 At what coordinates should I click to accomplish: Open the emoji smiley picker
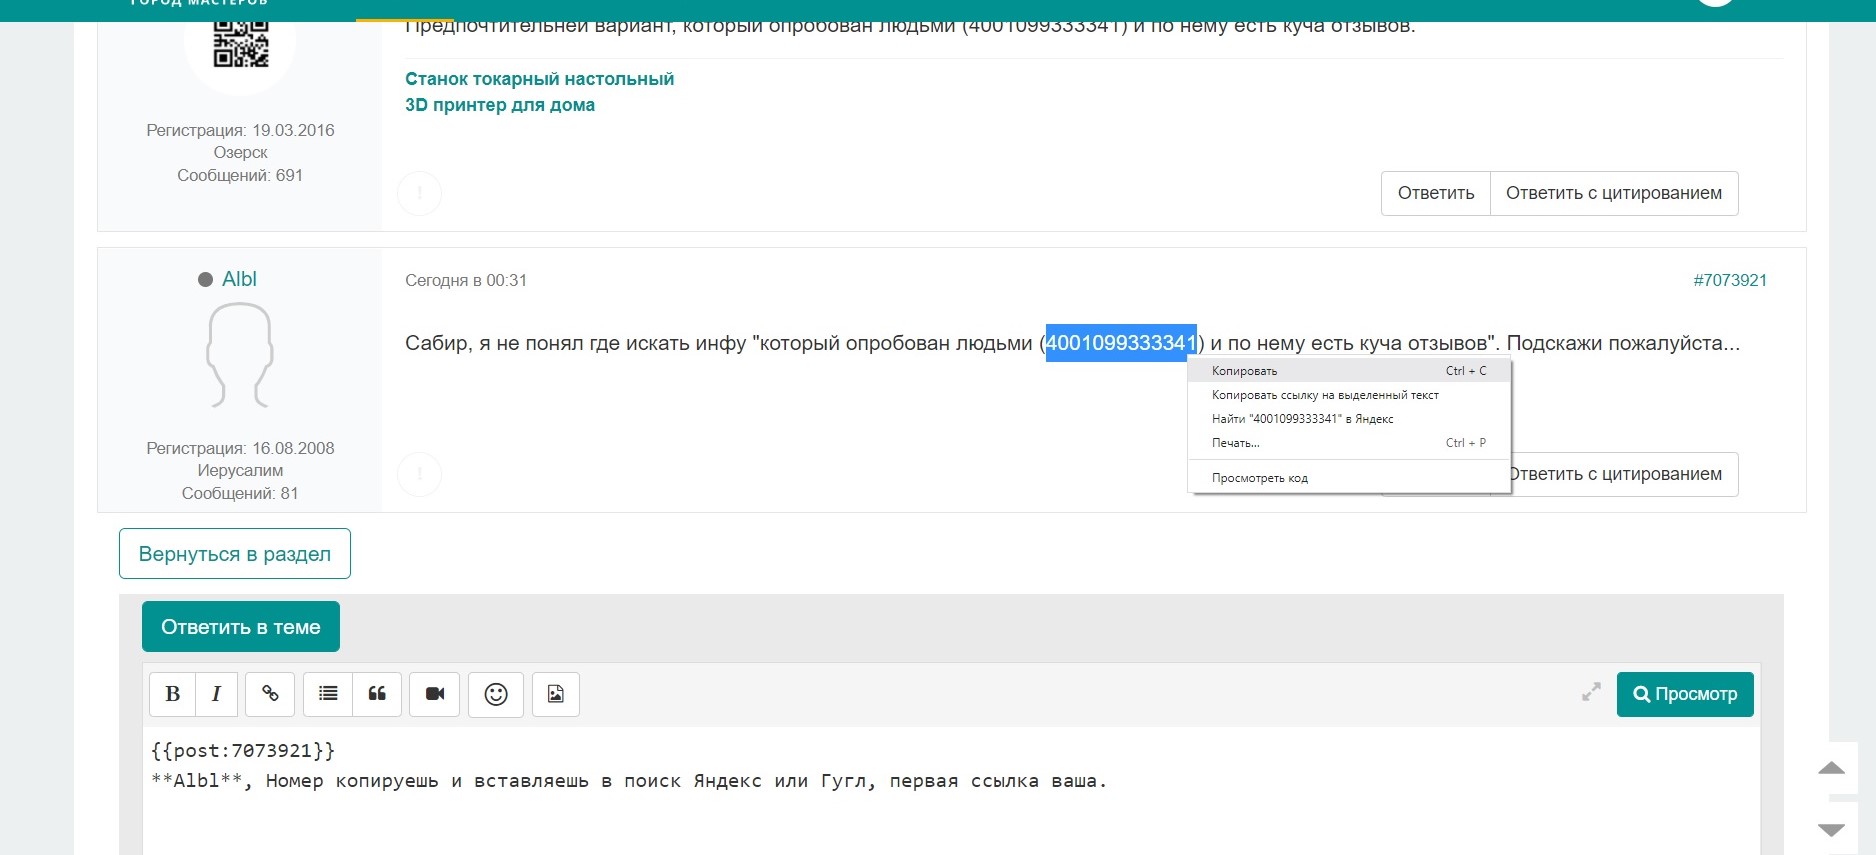click(x=496, y=694)
